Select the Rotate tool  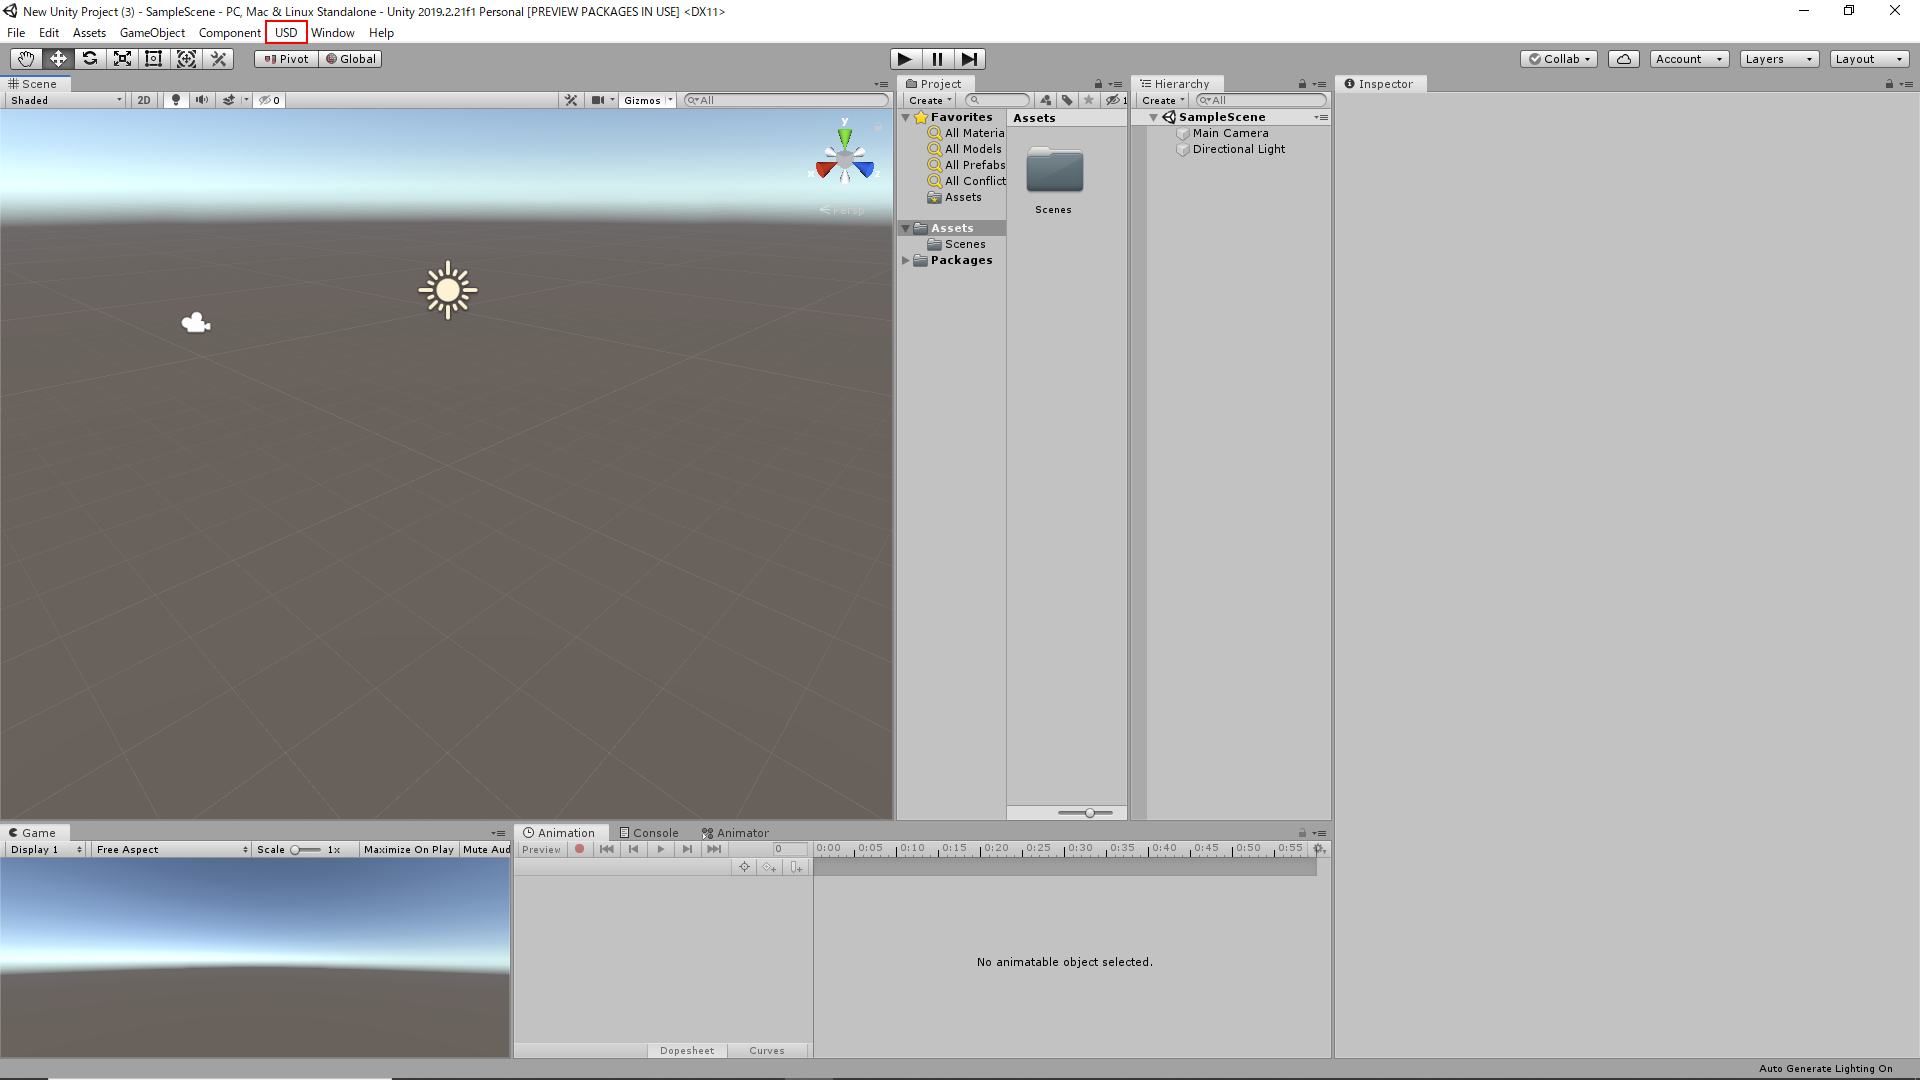click(90, 59)
